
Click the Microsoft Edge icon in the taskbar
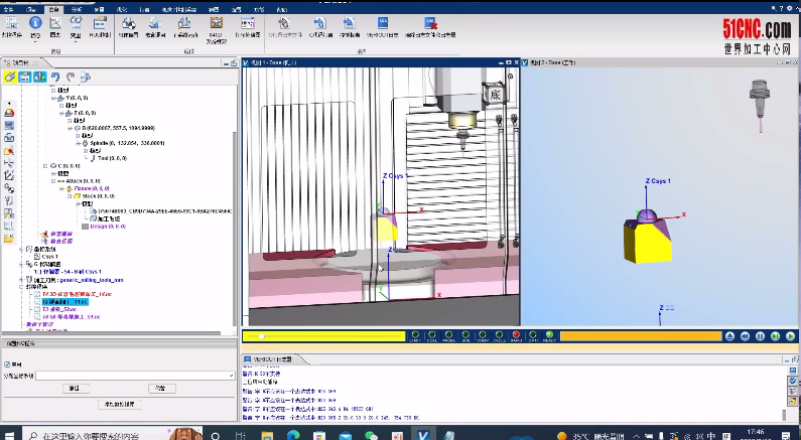(293, 435)
